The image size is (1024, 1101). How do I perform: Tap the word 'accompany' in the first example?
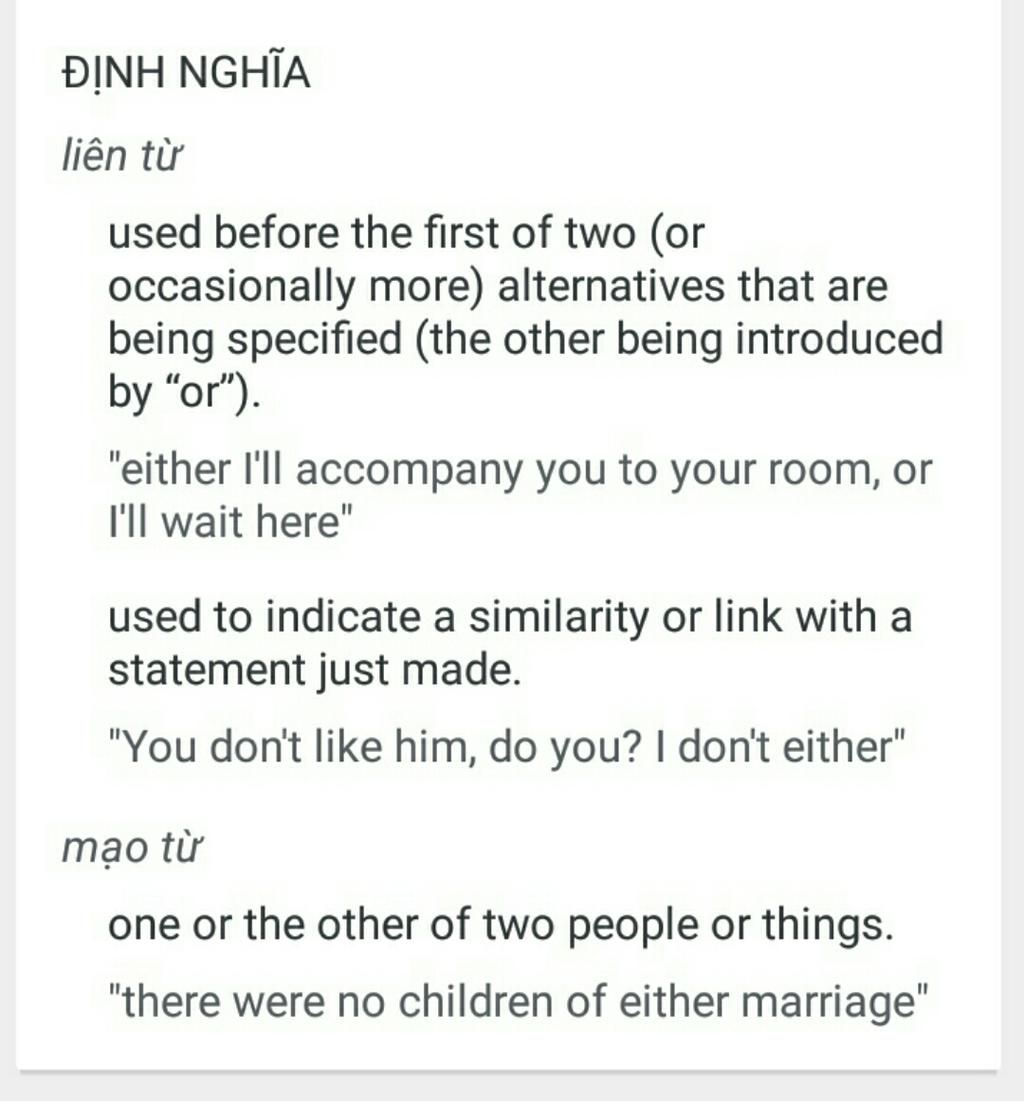[x=409, y=471]
